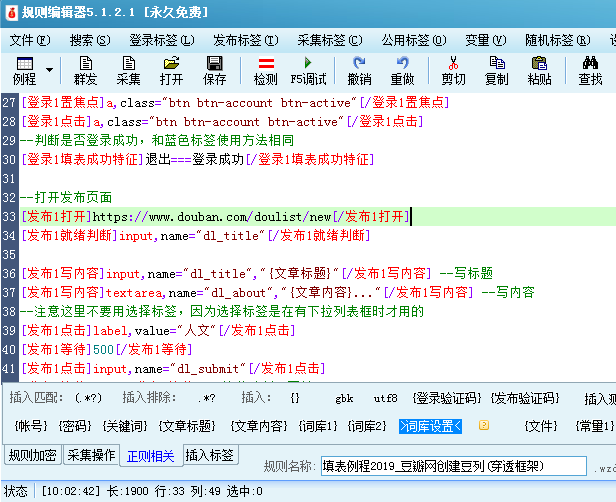Viewport: 616px width, 502px height.
Task: Switch to the 采集操作 tab
Action: coord(91,455)
